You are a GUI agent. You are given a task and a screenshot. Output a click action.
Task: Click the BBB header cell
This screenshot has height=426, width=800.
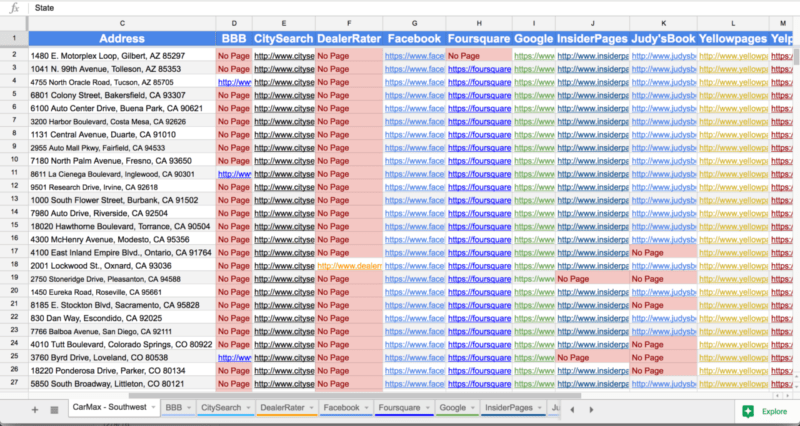(234, 39)
